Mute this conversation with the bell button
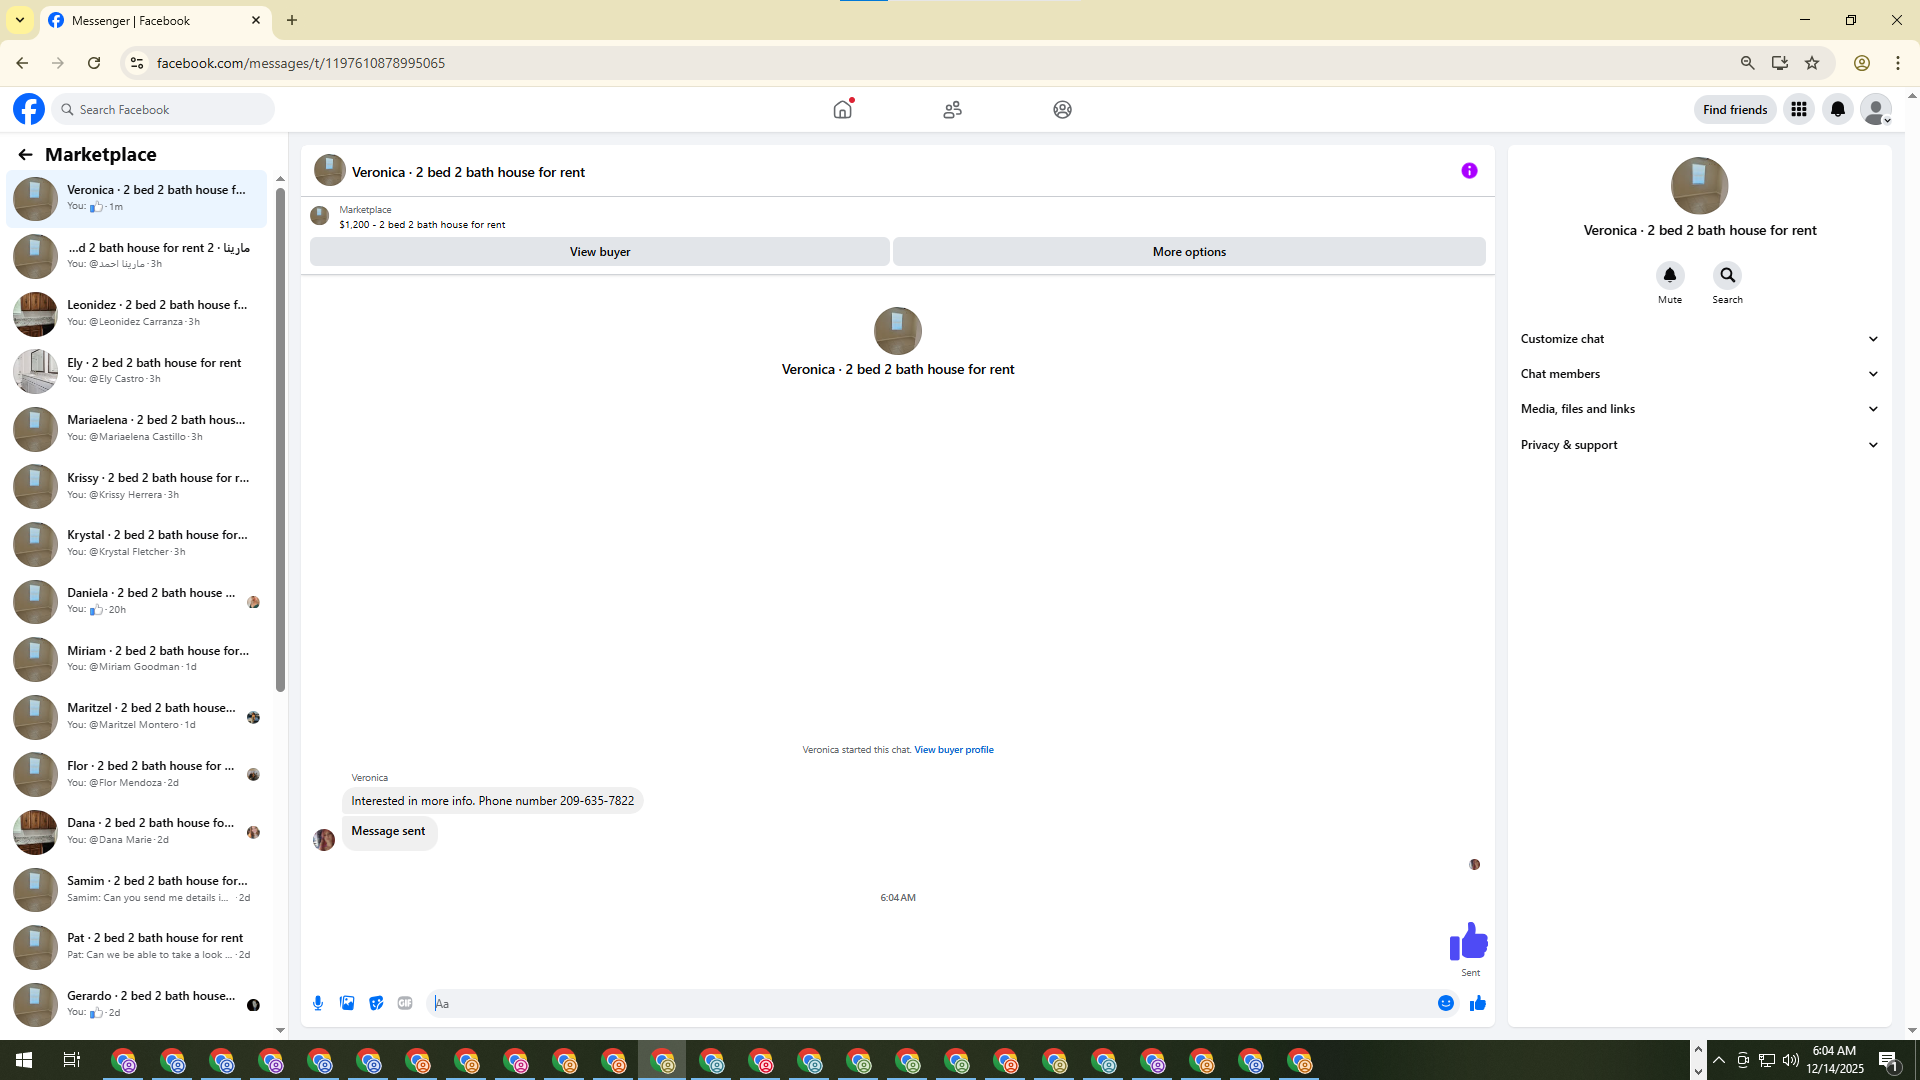Viewport: 1920px width, 1080px height. point(1670,275)
